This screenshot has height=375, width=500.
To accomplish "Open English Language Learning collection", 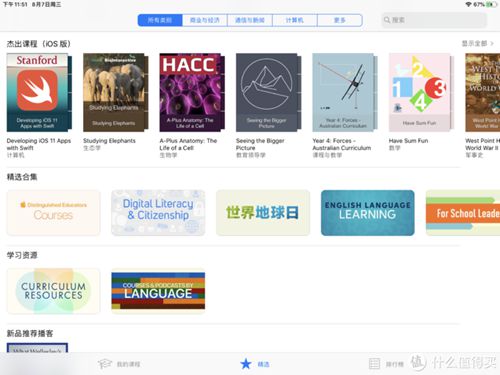I will click(x=368, y=213).
